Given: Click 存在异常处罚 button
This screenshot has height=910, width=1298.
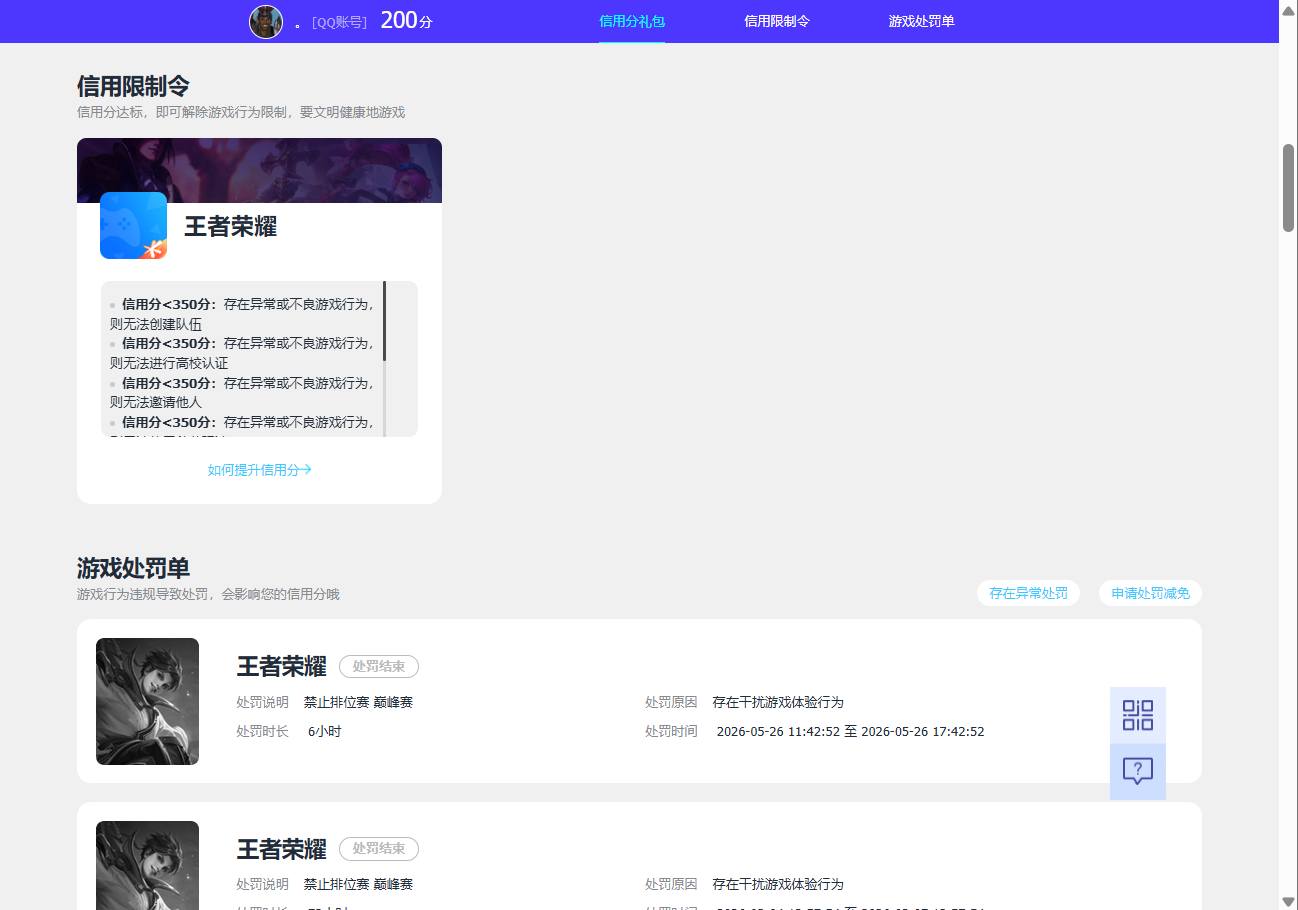Looking at the screenshot, I should tap(1028, 593).
